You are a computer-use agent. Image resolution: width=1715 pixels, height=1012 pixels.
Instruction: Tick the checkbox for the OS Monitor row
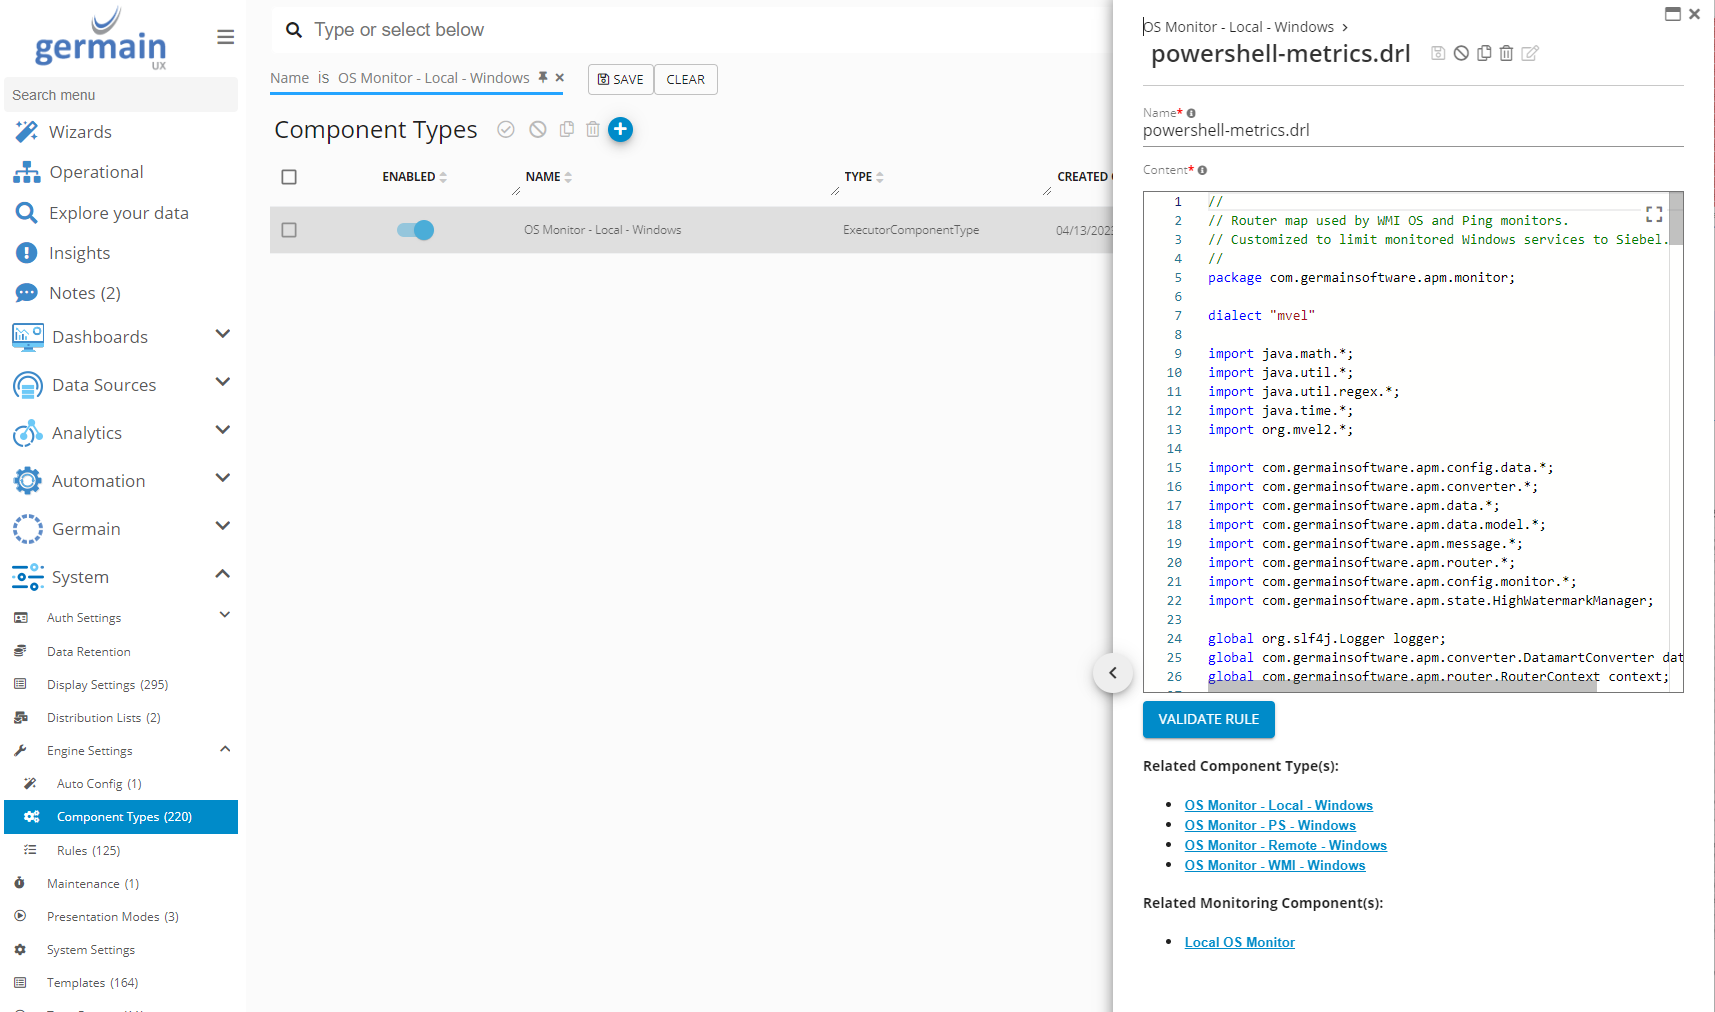point(289,230)
